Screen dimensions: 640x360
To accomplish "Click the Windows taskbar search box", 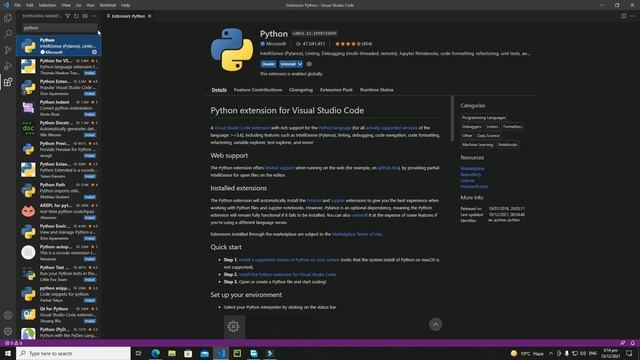I will [73, 353].
